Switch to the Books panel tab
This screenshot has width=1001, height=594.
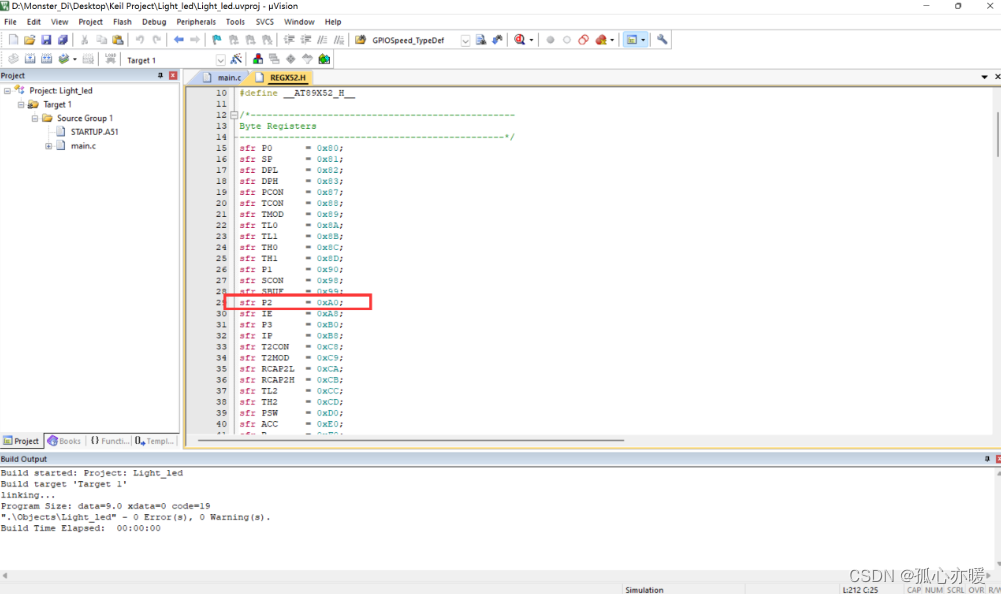click(x=64, y=441)
